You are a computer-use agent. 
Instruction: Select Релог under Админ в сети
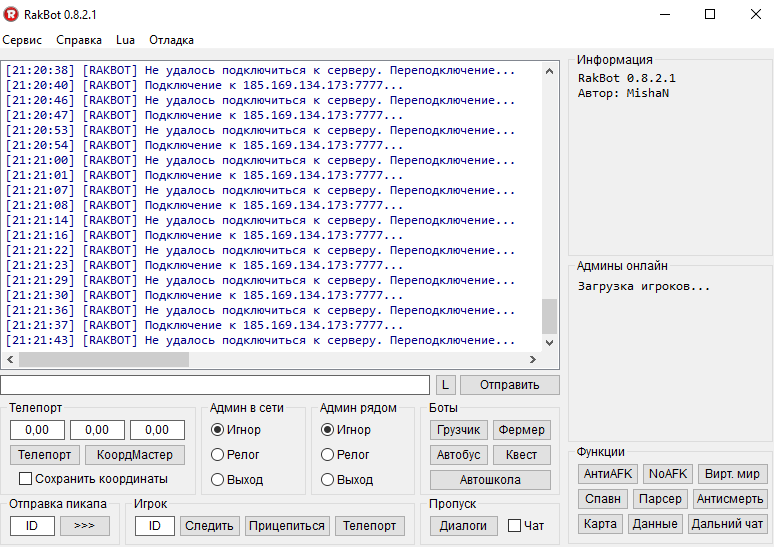[217, 455]
